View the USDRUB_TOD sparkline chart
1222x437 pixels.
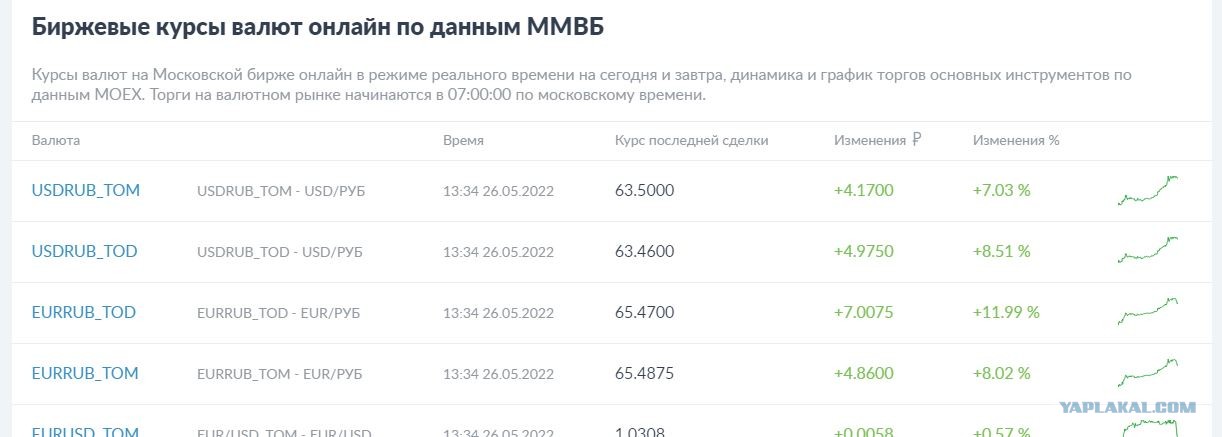(1148, 251)
